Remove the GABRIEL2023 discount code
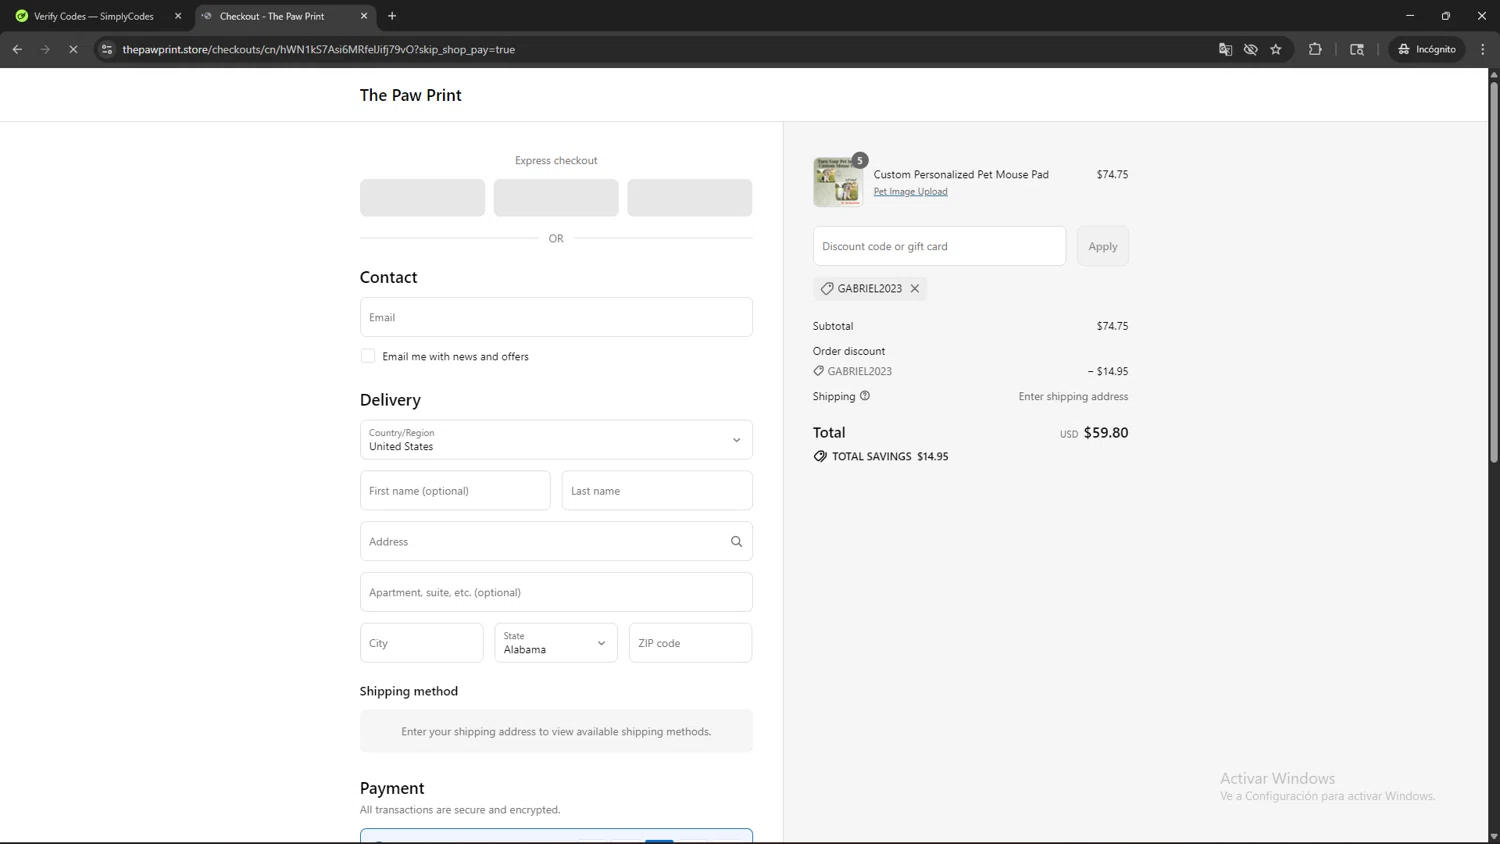Image resolution: width=1500 pixels, height=844 pixels. point(914,288)
